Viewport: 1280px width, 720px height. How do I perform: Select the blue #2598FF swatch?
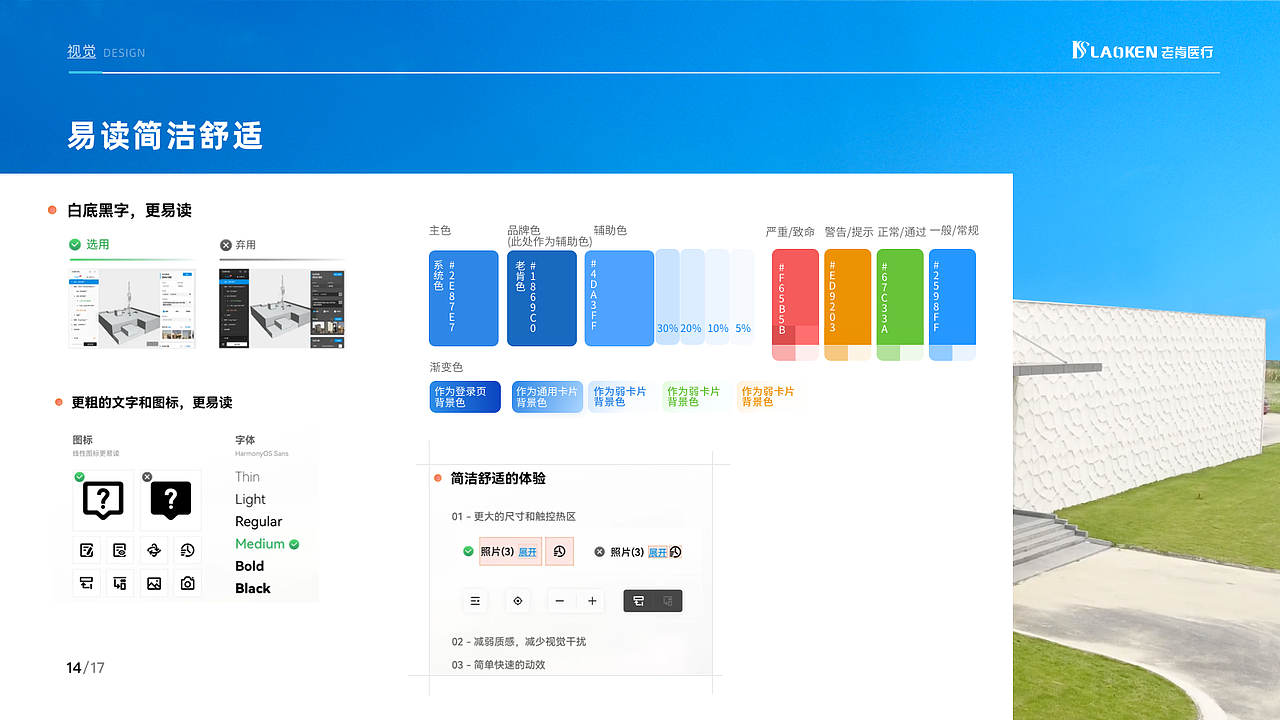[x=952, y=305]
